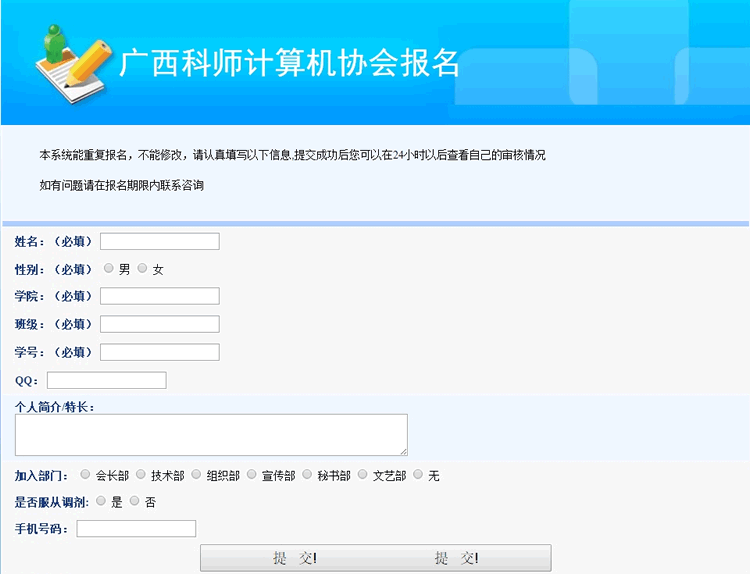The width and height of the screenshot is (750, 574).
Task: Choose 秘书部 department radio button
Action: tap(307, 474)
